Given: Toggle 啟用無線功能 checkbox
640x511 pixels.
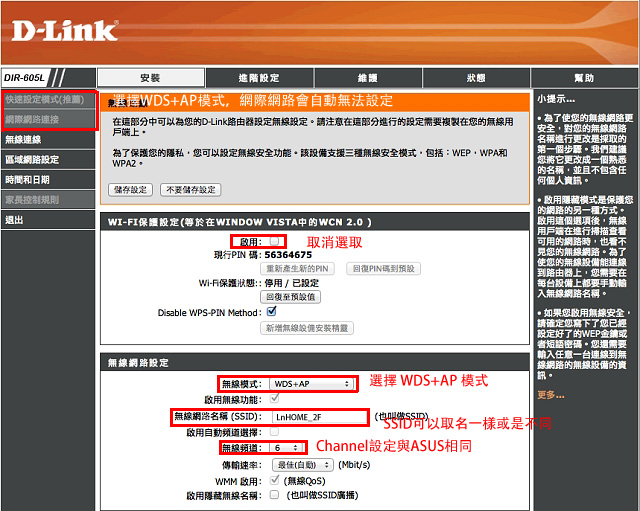Looking at the screenshot, I should point(274,398).
